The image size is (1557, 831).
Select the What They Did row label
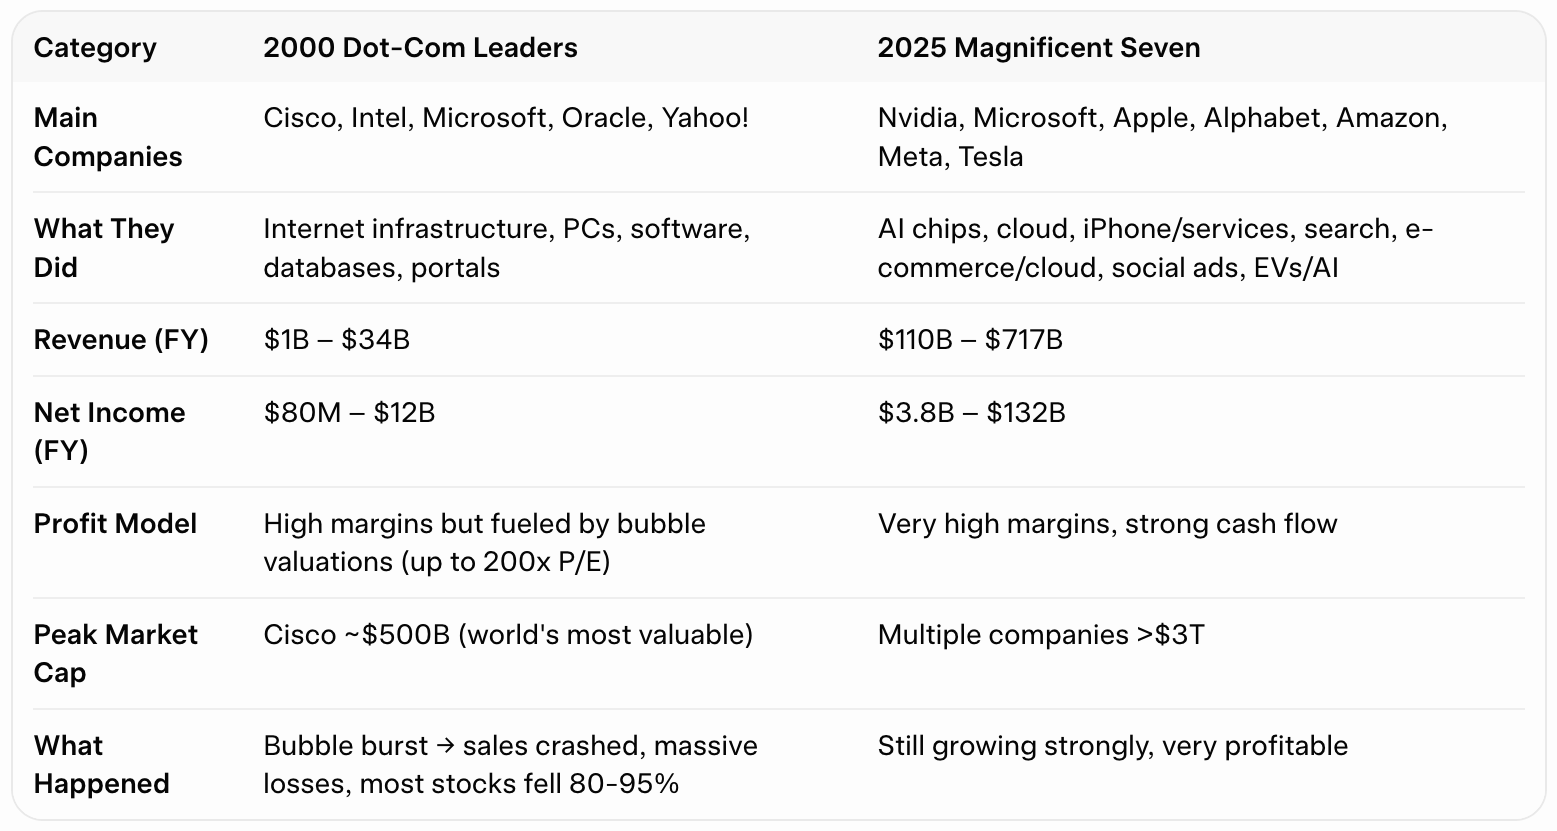pos(104,248)
